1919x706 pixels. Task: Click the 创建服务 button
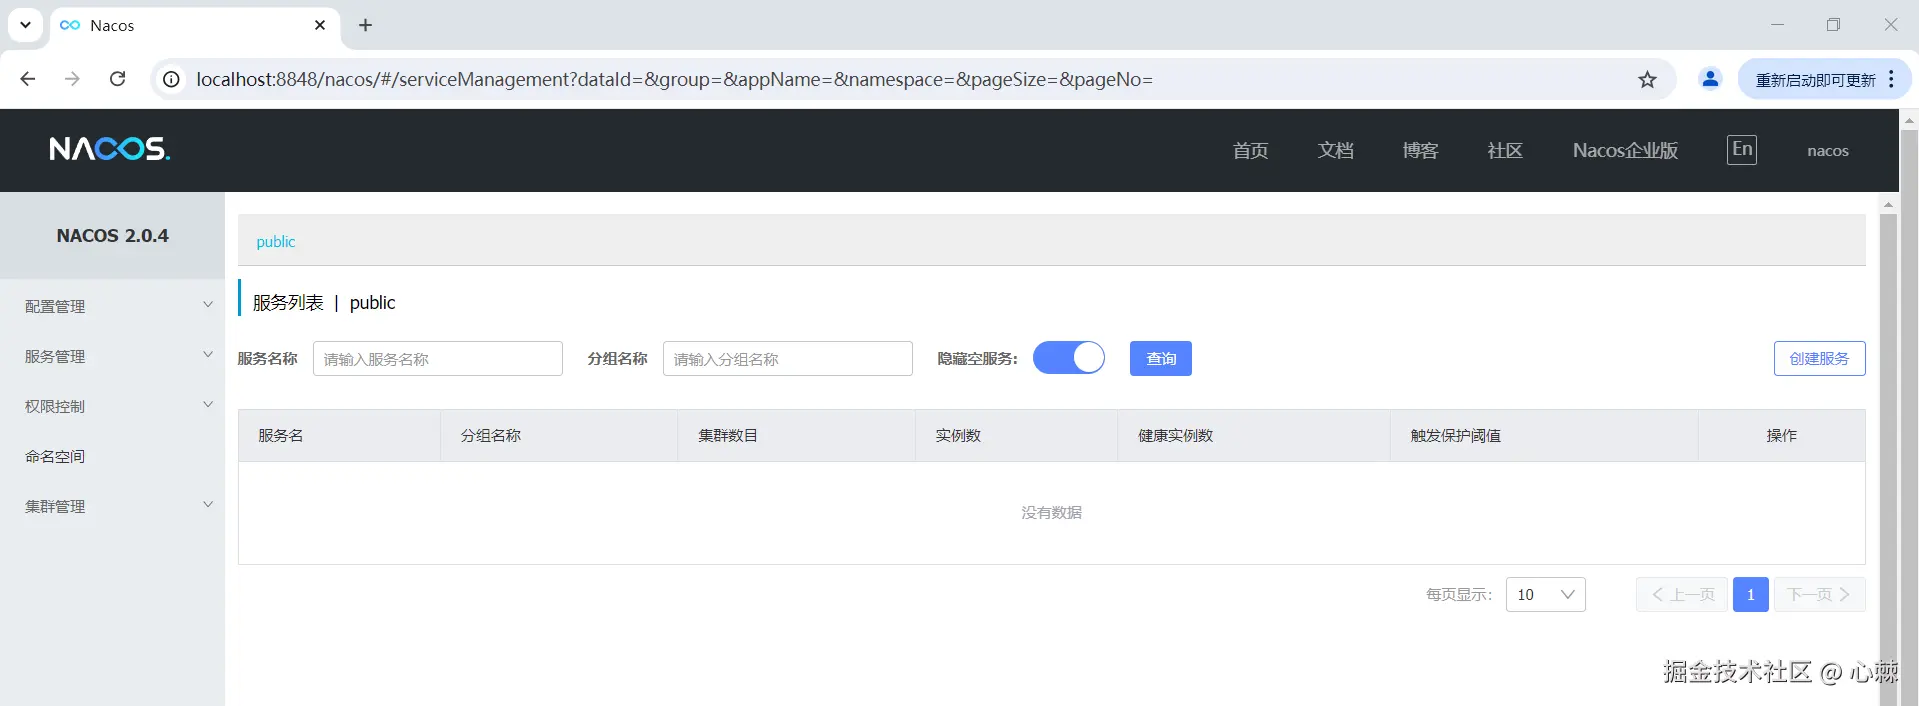pyautogui.click(x=1819, y=358)
